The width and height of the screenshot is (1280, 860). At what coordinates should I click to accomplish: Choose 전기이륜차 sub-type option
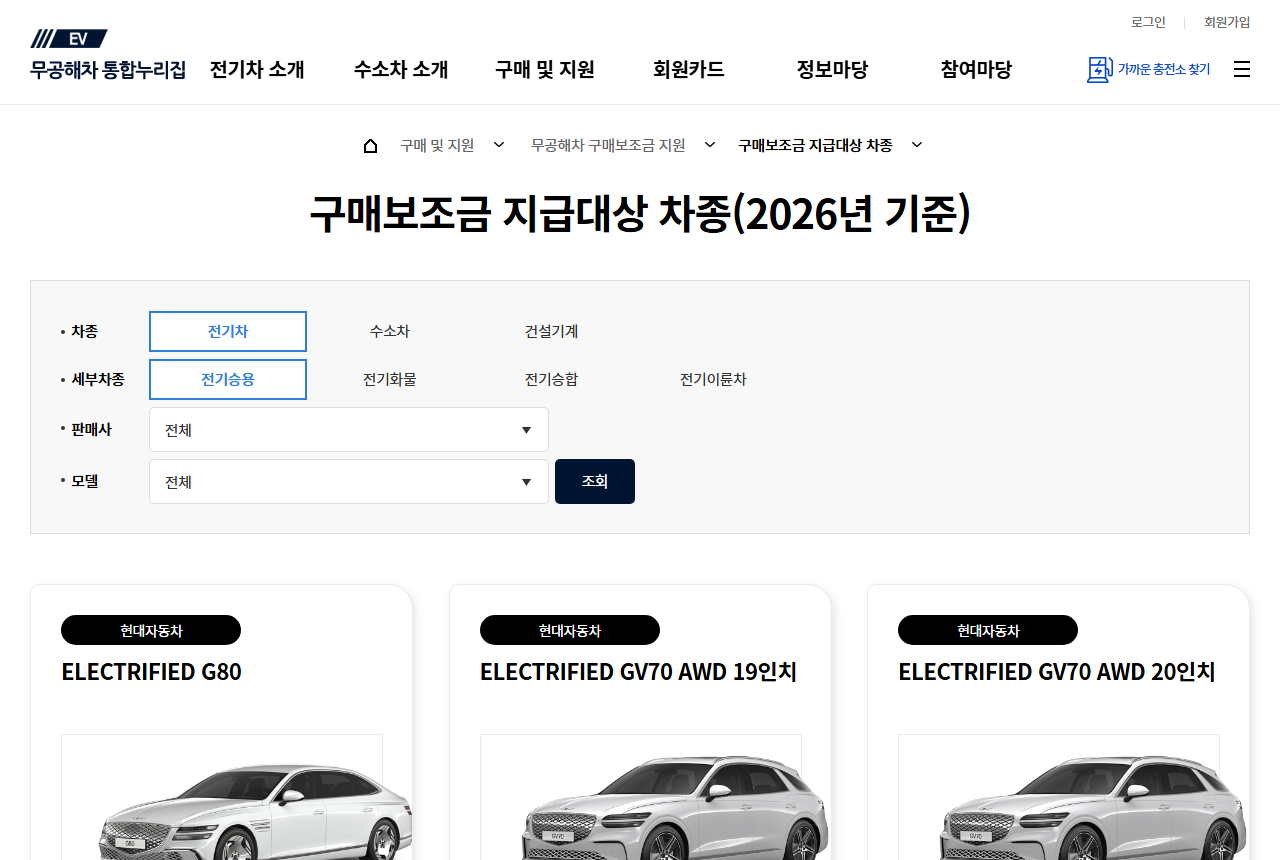pyautogui.click(x=713, y=380)
